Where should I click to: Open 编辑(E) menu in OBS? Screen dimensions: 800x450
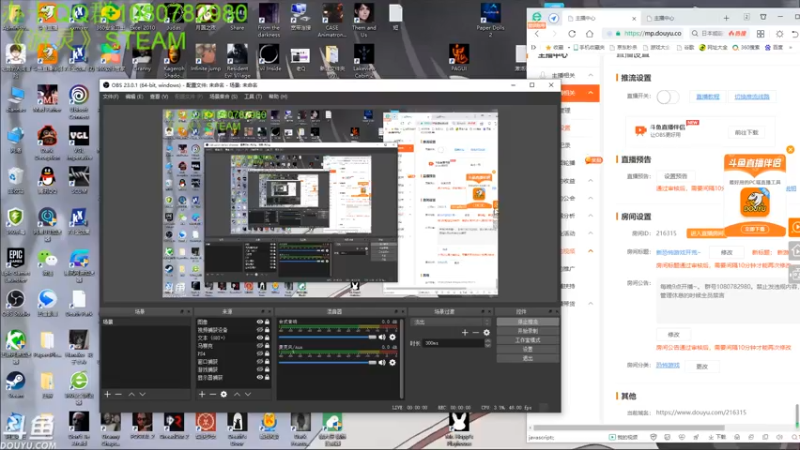pyautogui.click(x=135, y=96)
